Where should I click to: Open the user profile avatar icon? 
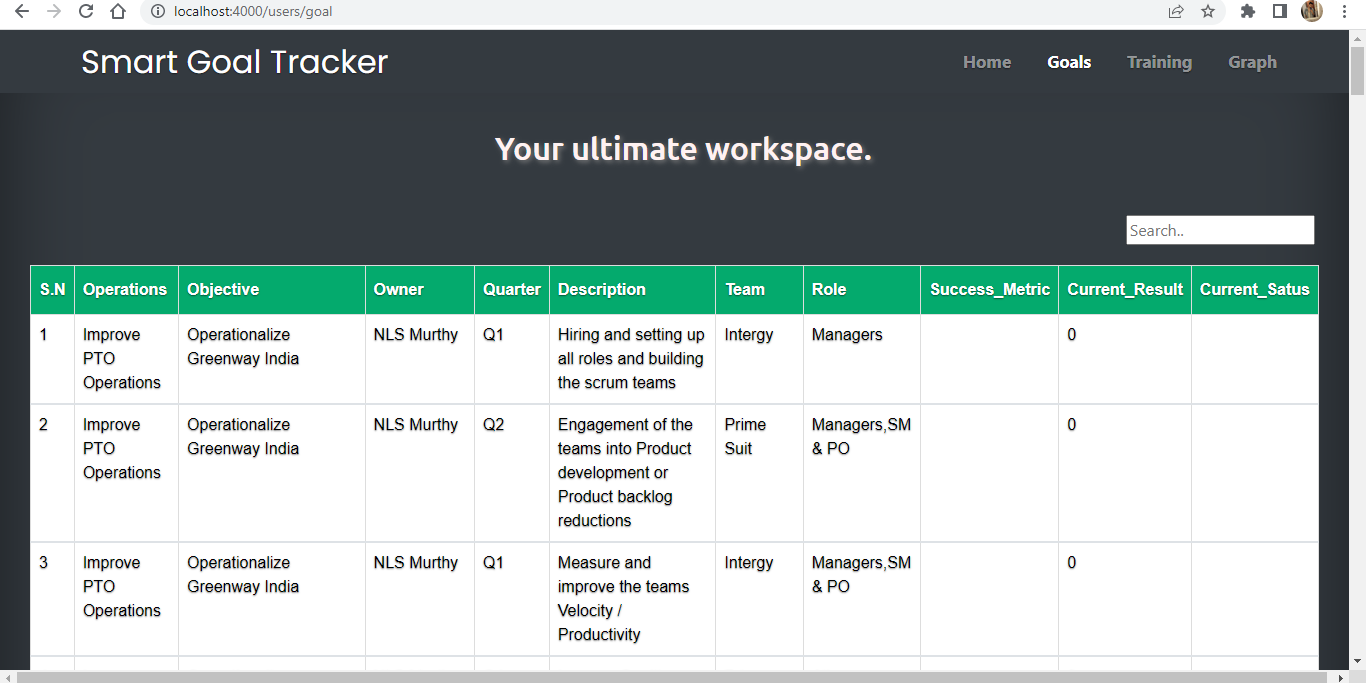[1311, 12]
